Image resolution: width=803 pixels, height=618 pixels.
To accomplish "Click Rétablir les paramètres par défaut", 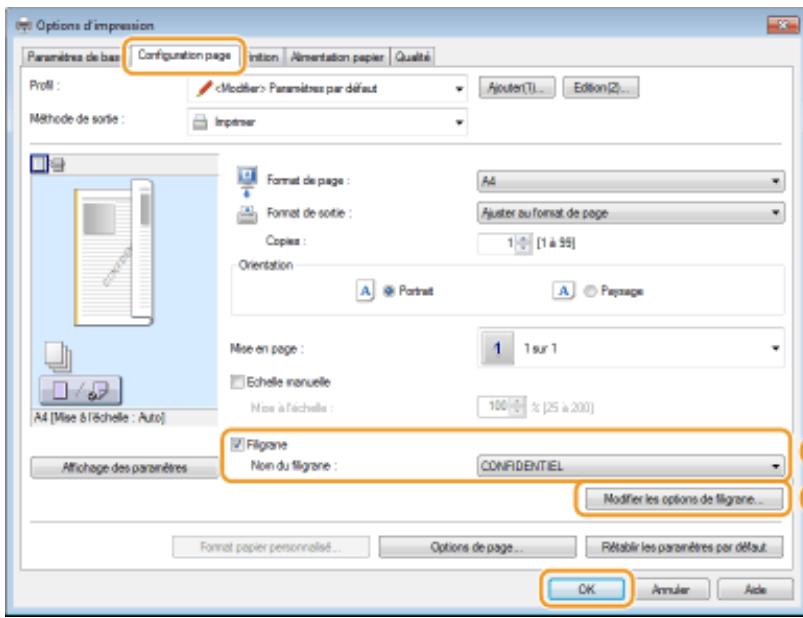I will tap(684, 547).
